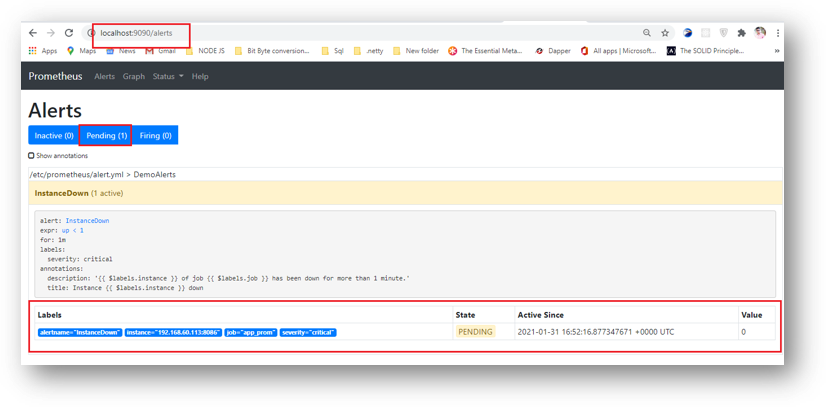Open the Gmail bookmark
The height and width of the screenshot is (407, 826).
161,51
